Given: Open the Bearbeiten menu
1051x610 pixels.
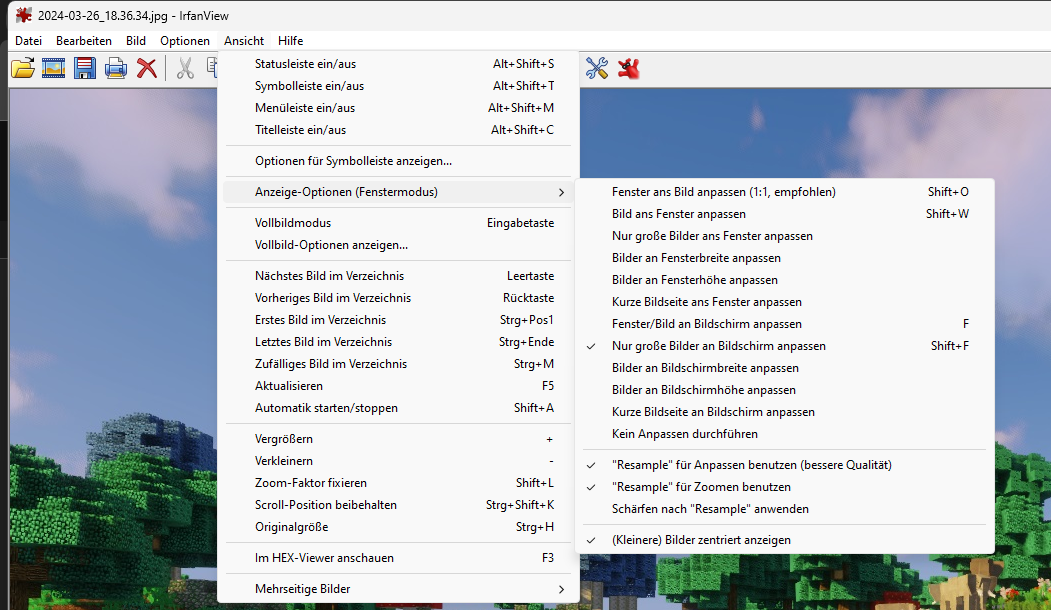Looking at the screenshot, I should tap(84, 41).
